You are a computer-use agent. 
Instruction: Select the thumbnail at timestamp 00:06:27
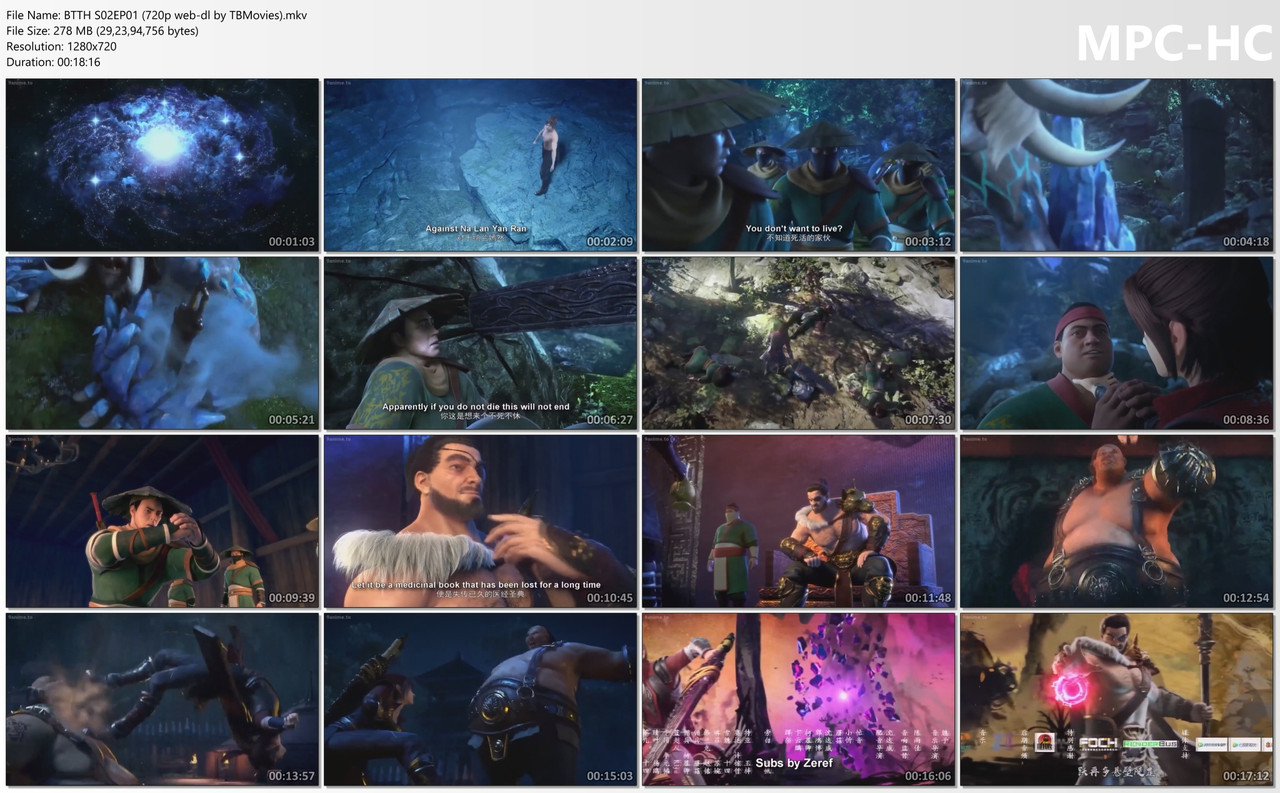click(480, 343)
